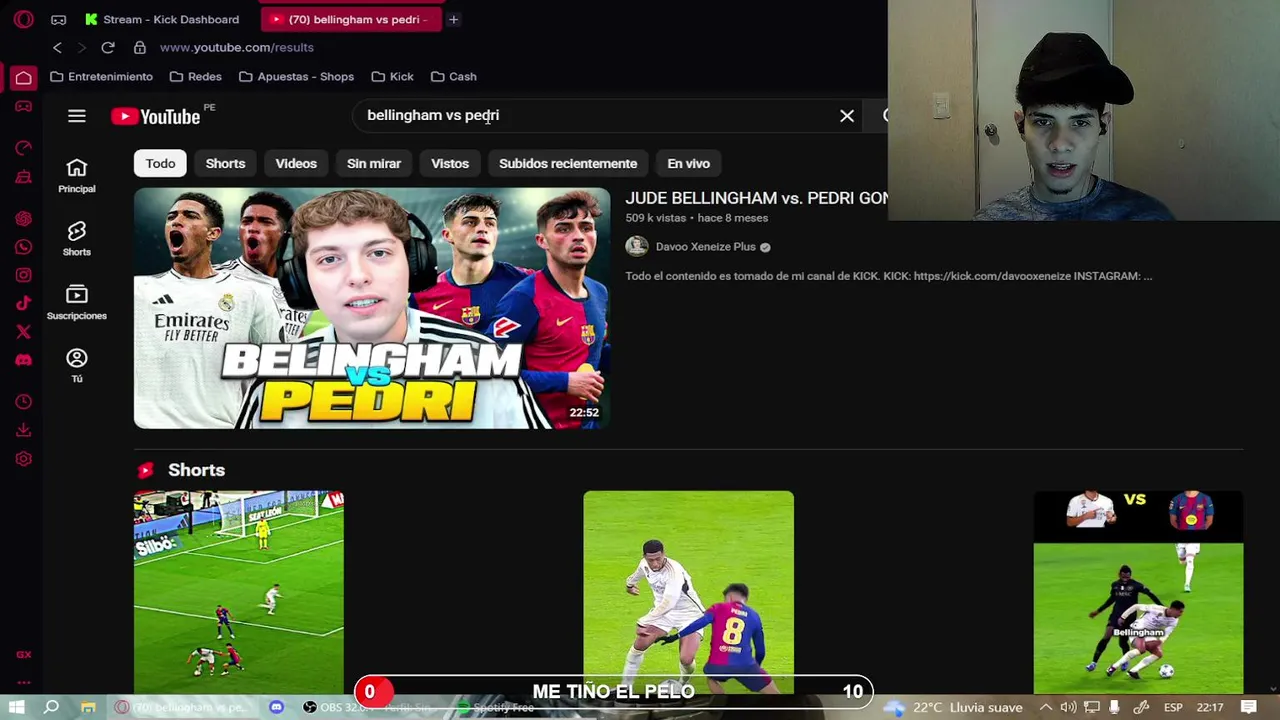Open TikTok from the Opera sidebar
The image size is (1280, 720).
[x=23, y=303]
